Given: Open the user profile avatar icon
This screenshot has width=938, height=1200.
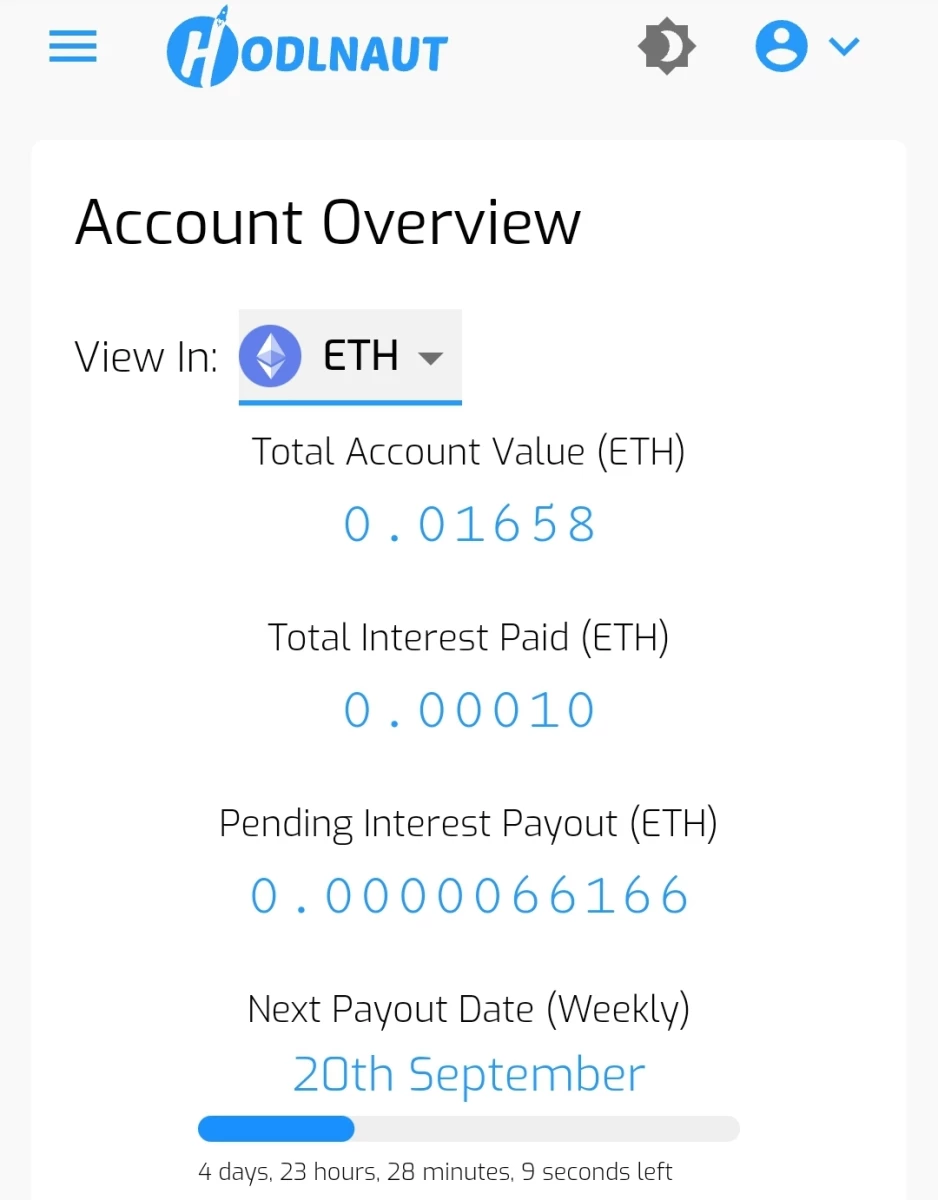Looking at the screenshot, I should coord(781,46).
